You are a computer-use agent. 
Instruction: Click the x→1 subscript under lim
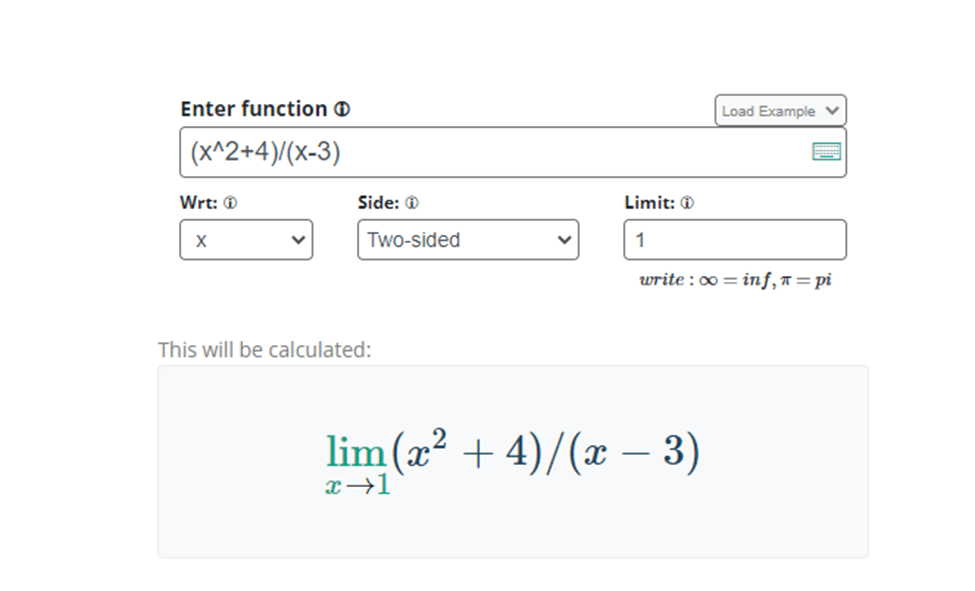(358, 485)
